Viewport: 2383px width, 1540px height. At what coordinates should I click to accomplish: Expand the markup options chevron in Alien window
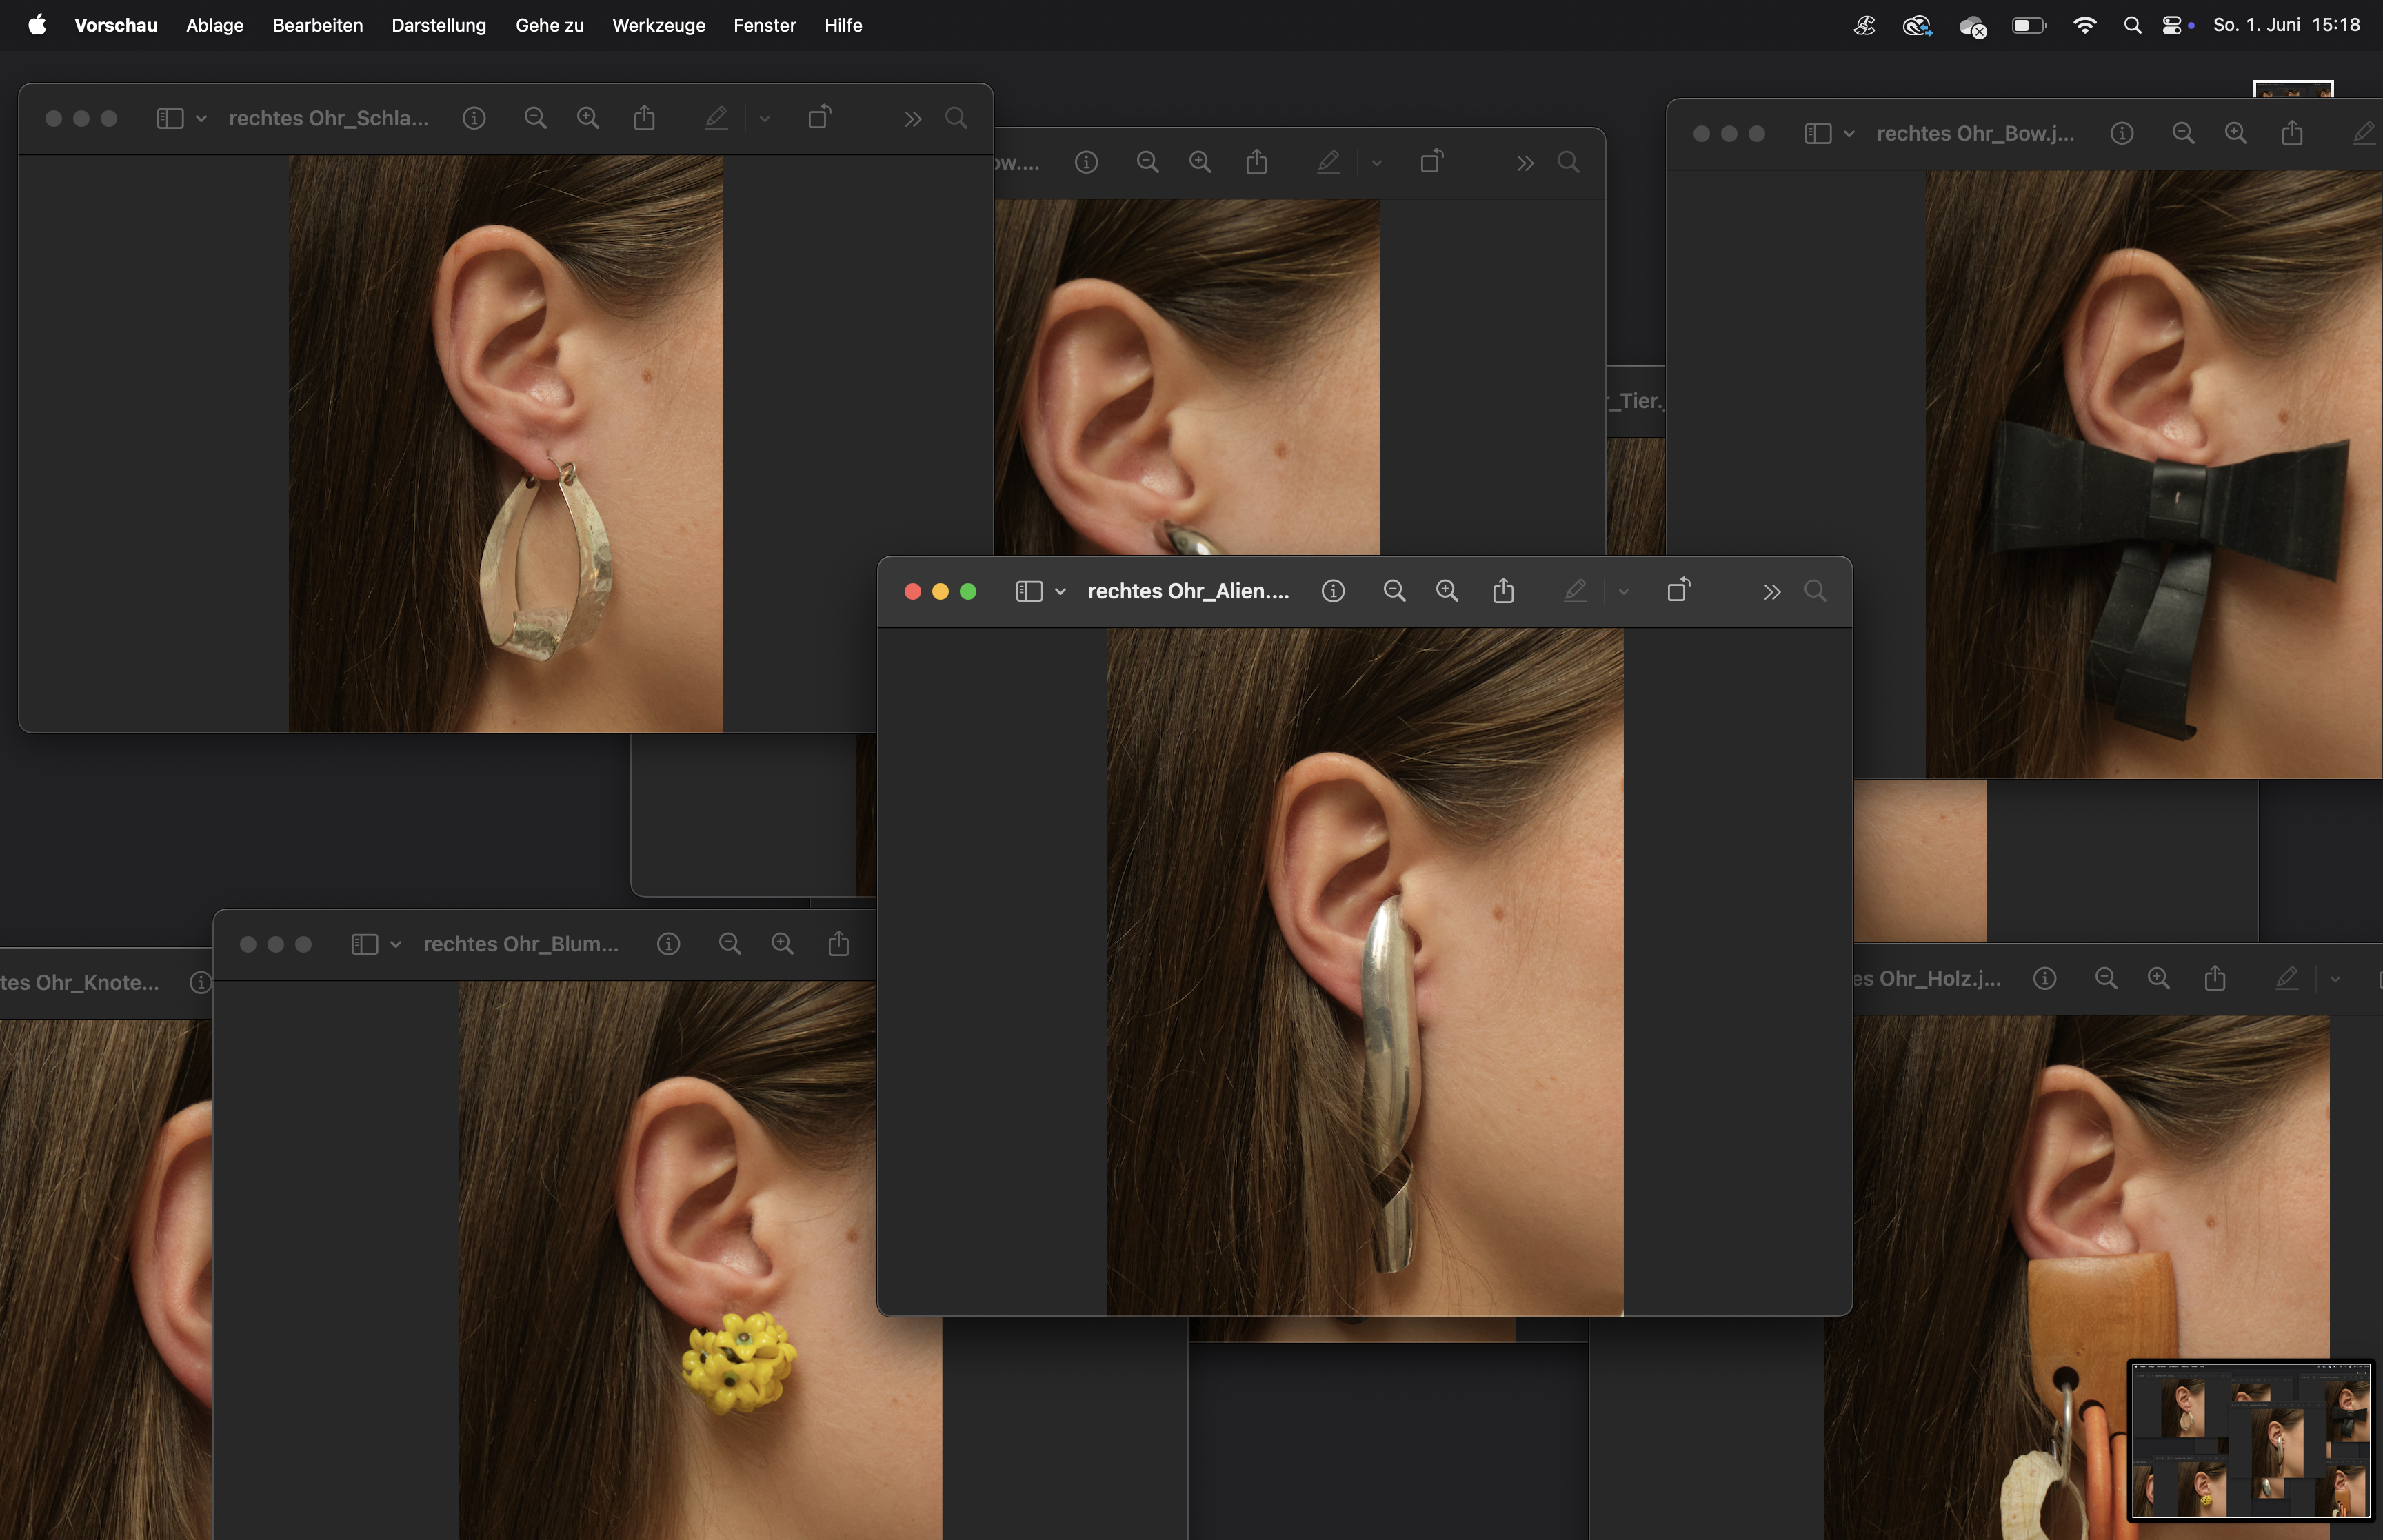(x=1623, y=592)
